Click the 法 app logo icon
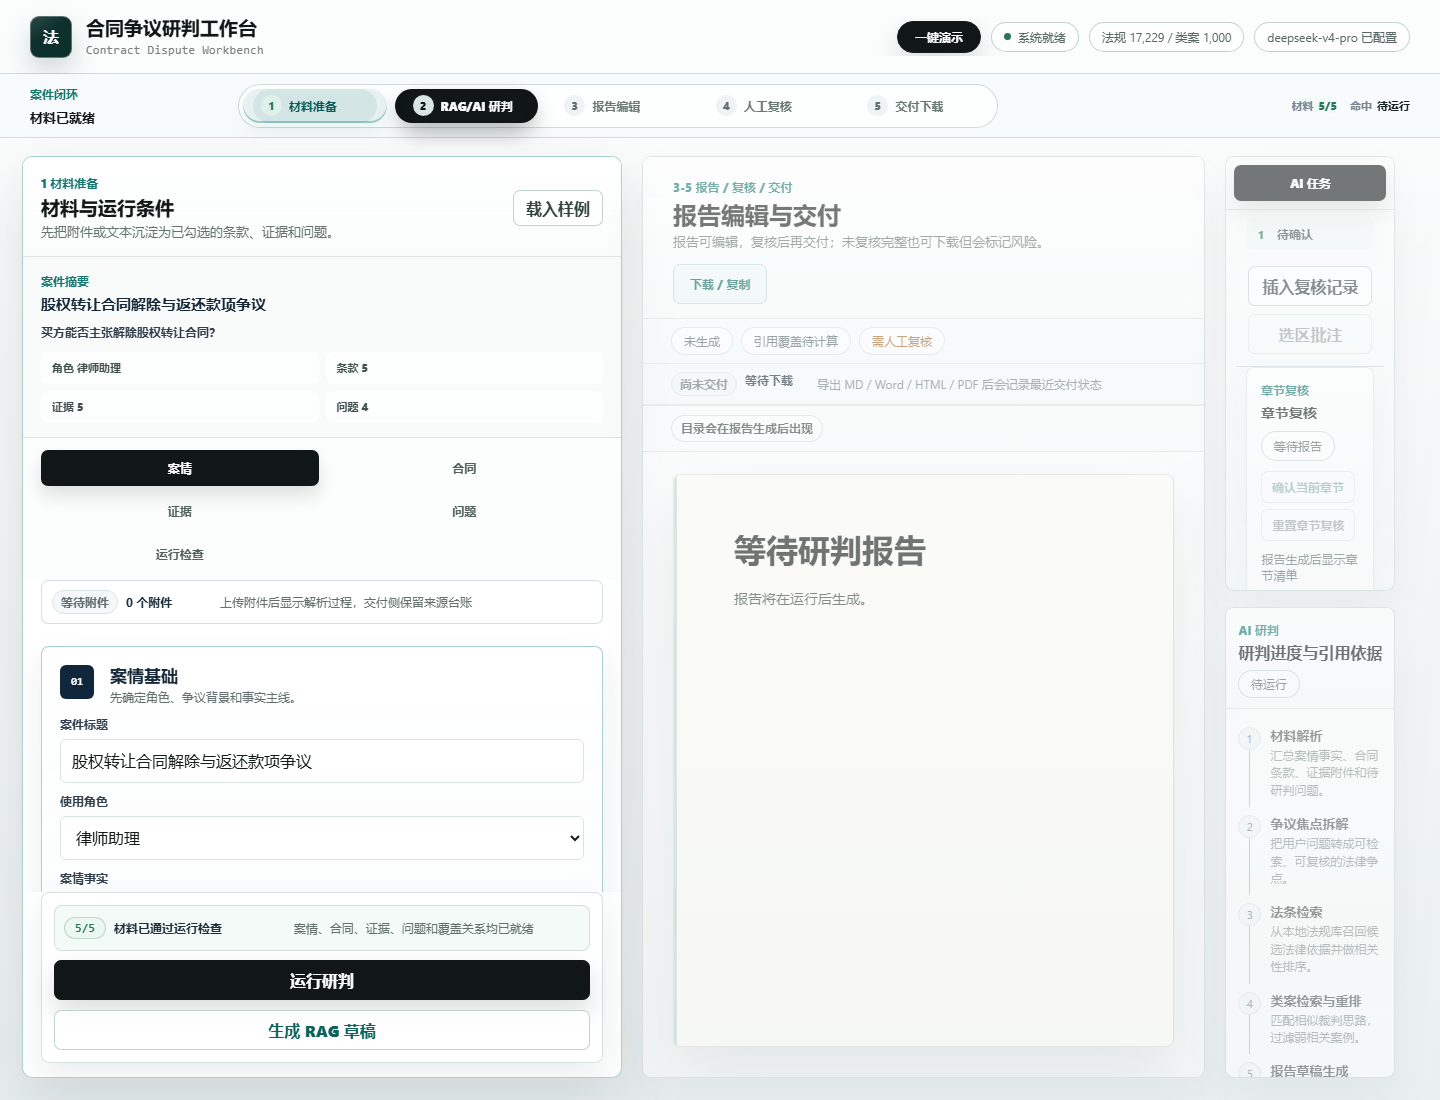1440x1100 pixels. (51, 37)
